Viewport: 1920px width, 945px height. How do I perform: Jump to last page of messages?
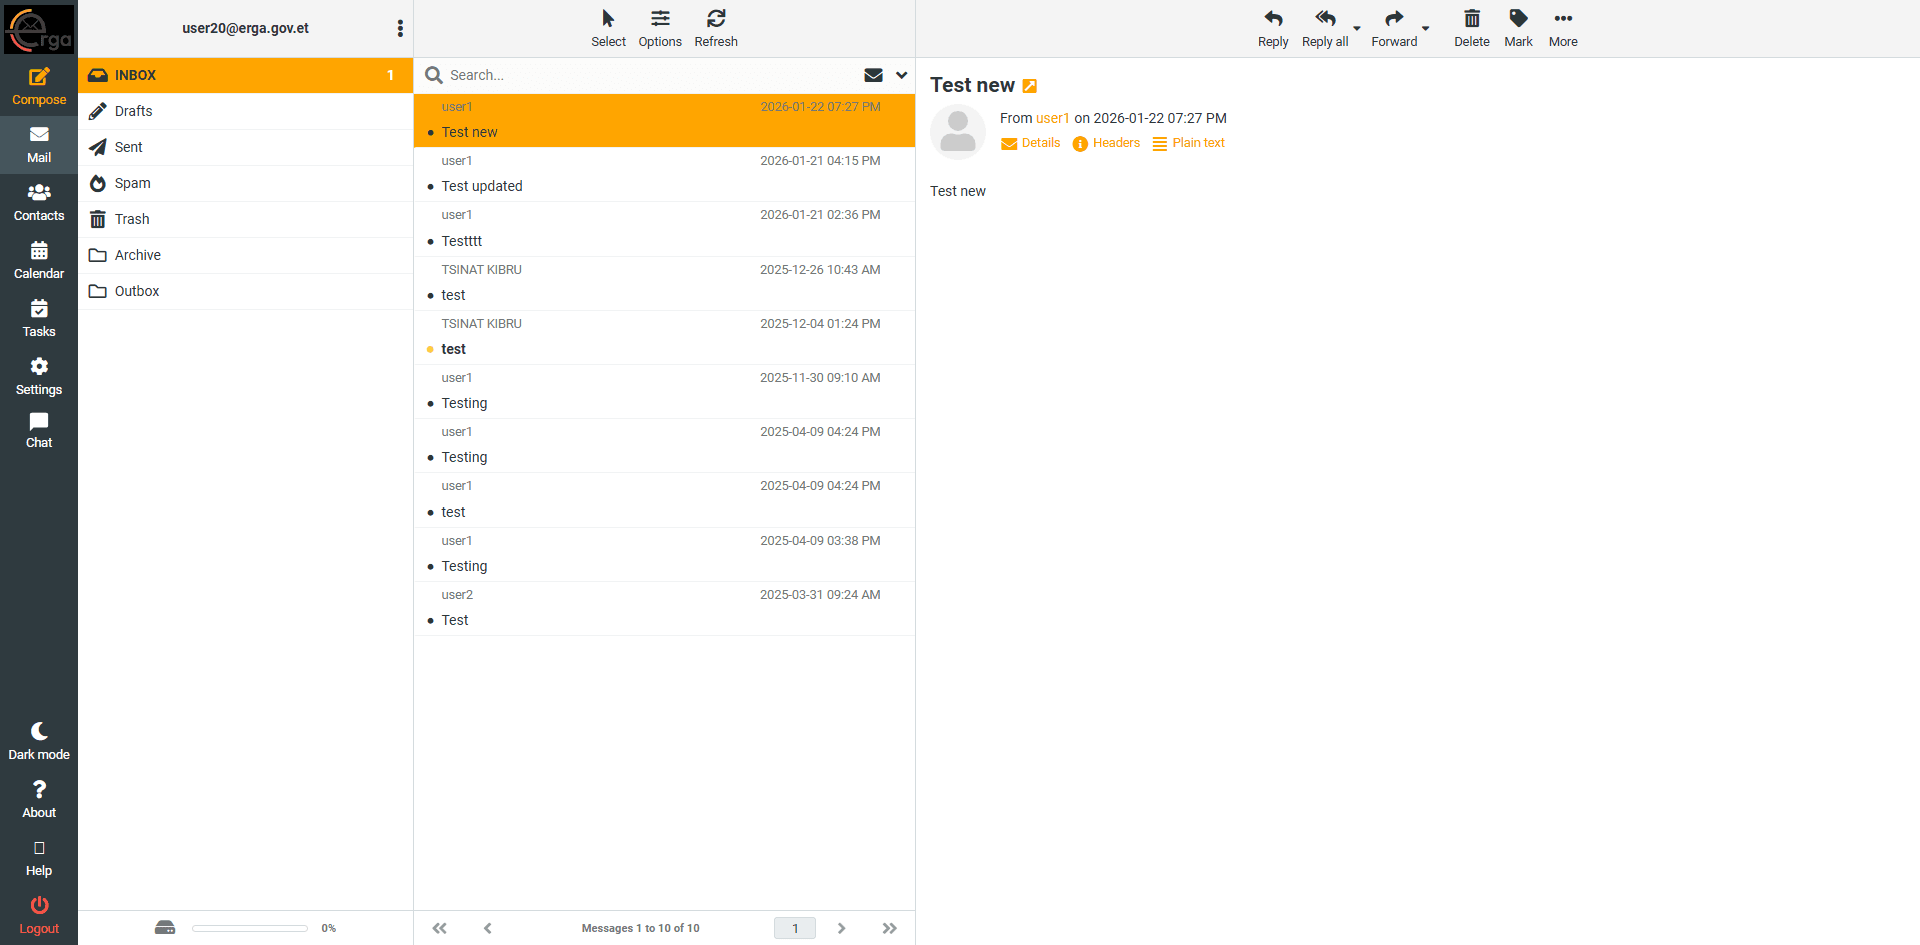click(x=890, y=928)
